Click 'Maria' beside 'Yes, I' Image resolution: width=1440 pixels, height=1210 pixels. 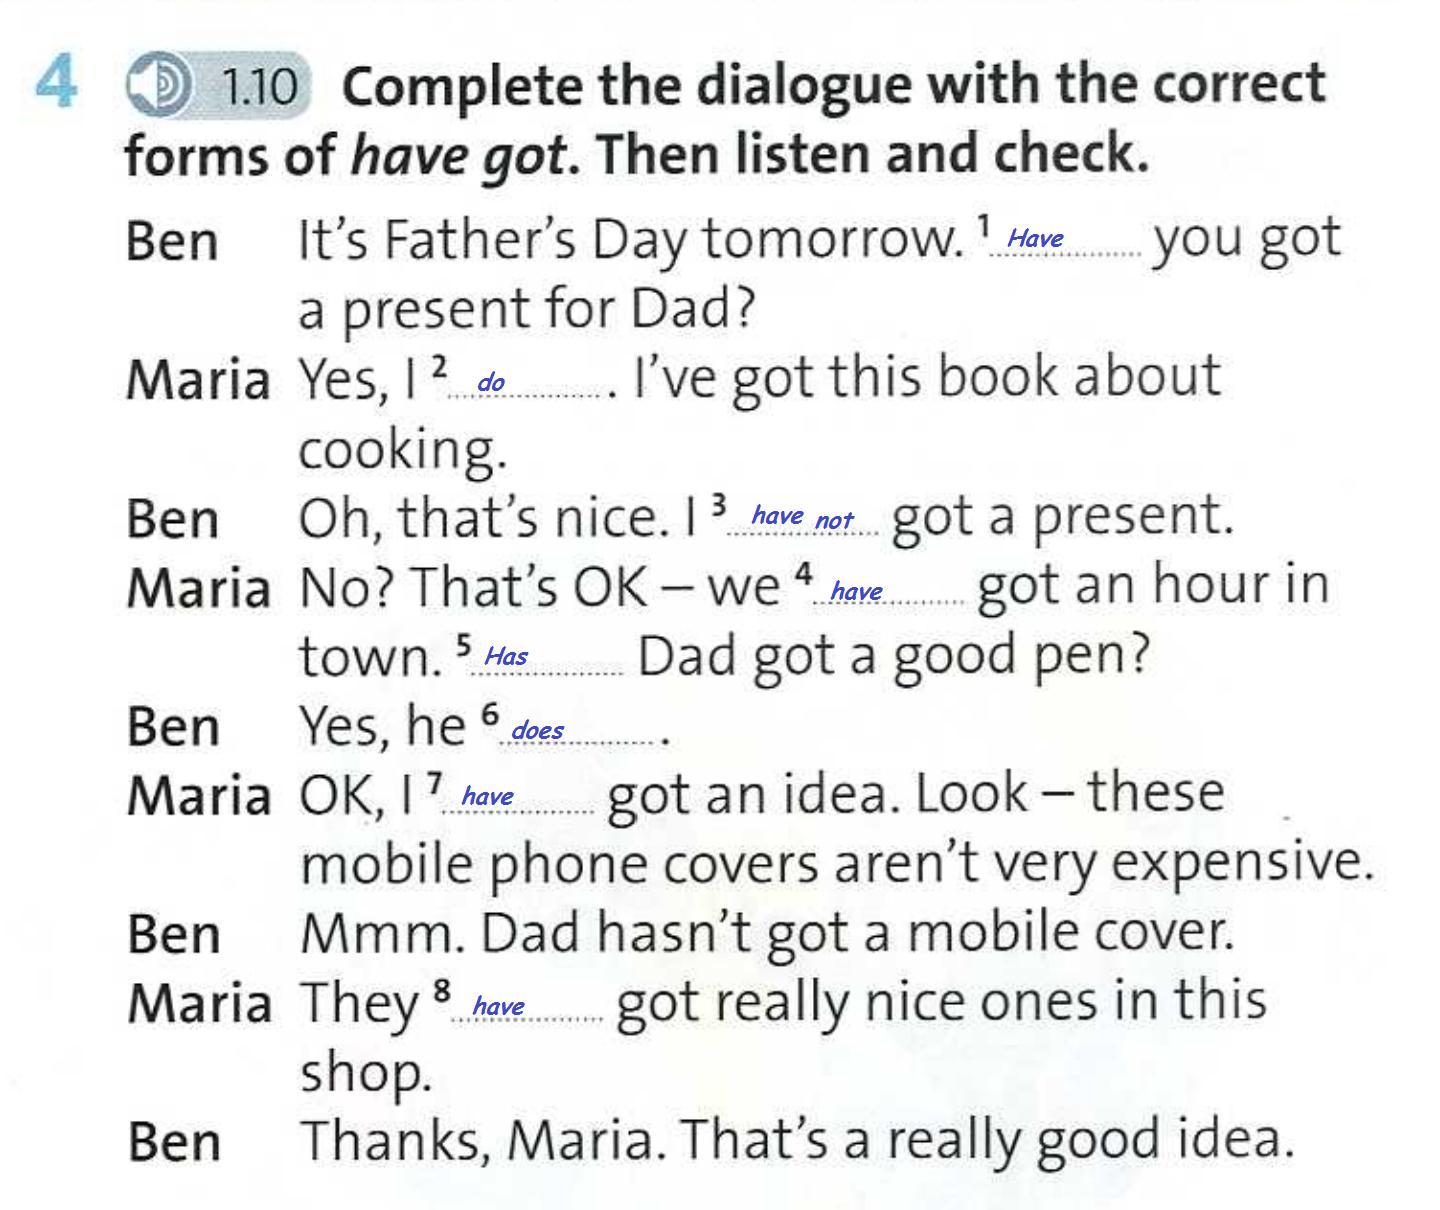pyautogui.click(x=198, y=381)
